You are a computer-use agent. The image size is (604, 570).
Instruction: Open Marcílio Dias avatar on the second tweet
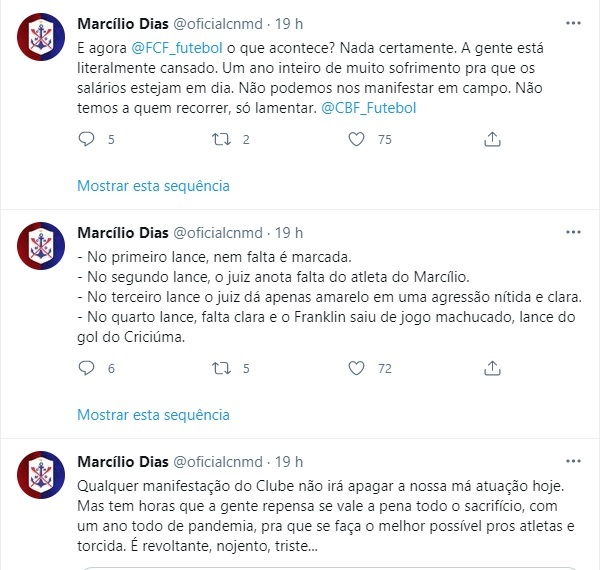41,246
